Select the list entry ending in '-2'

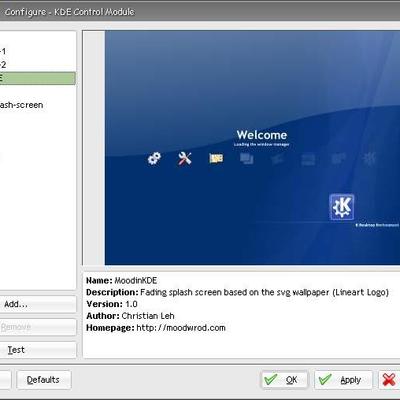tap(38, 65)
